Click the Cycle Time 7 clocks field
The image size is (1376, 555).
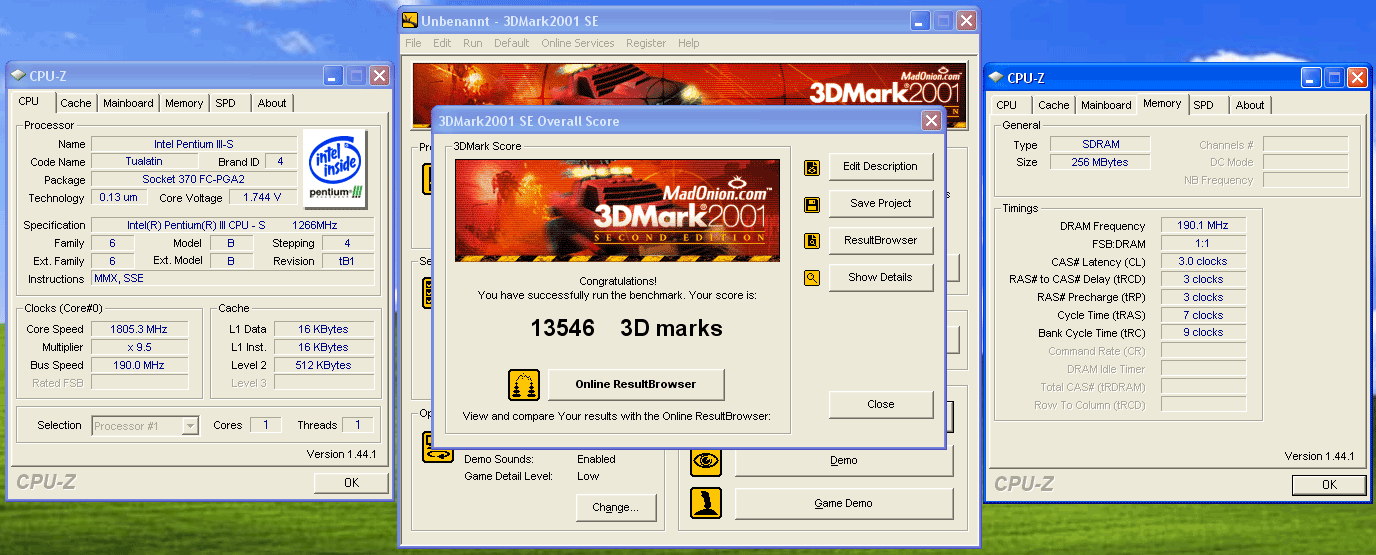tap(1203, 316)
